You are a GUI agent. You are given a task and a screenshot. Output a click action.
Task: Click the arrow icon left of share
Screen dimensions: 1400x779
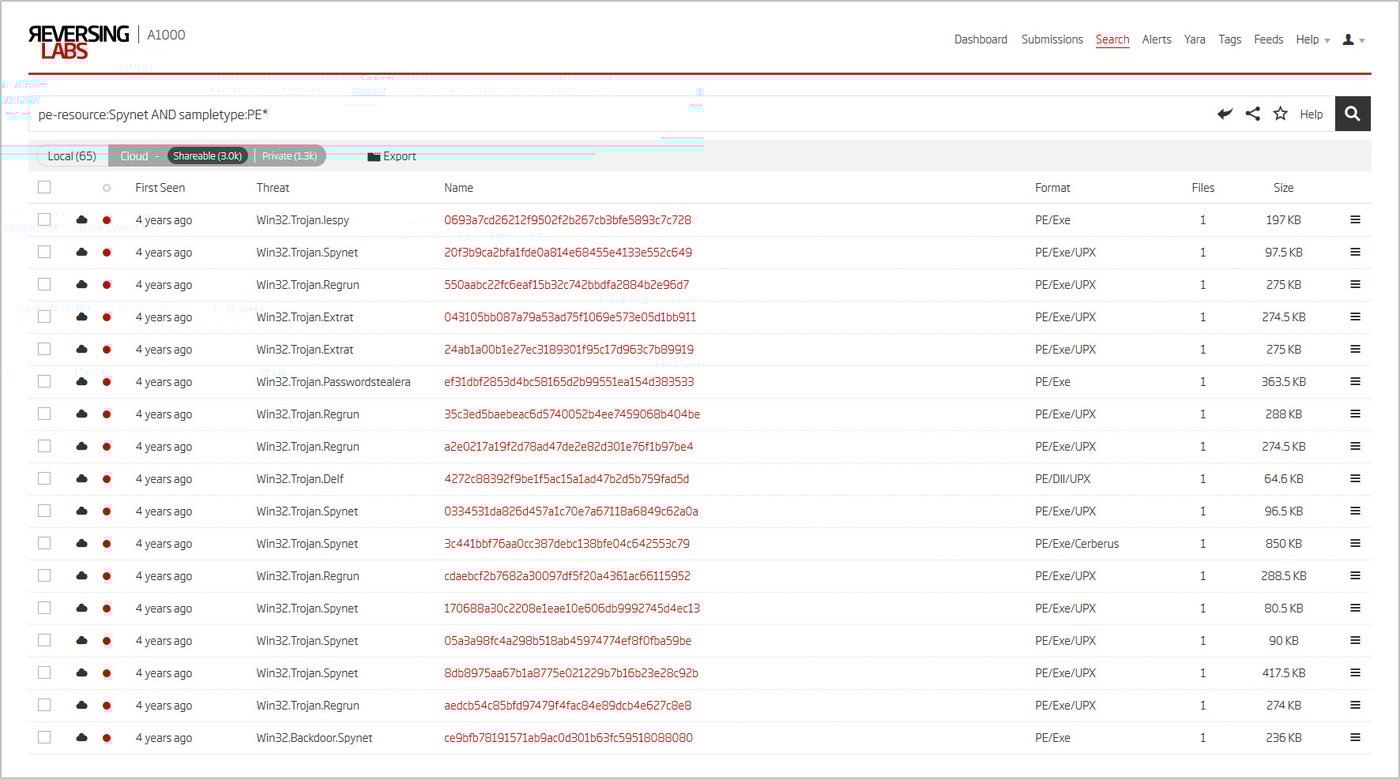point(1225,114)
